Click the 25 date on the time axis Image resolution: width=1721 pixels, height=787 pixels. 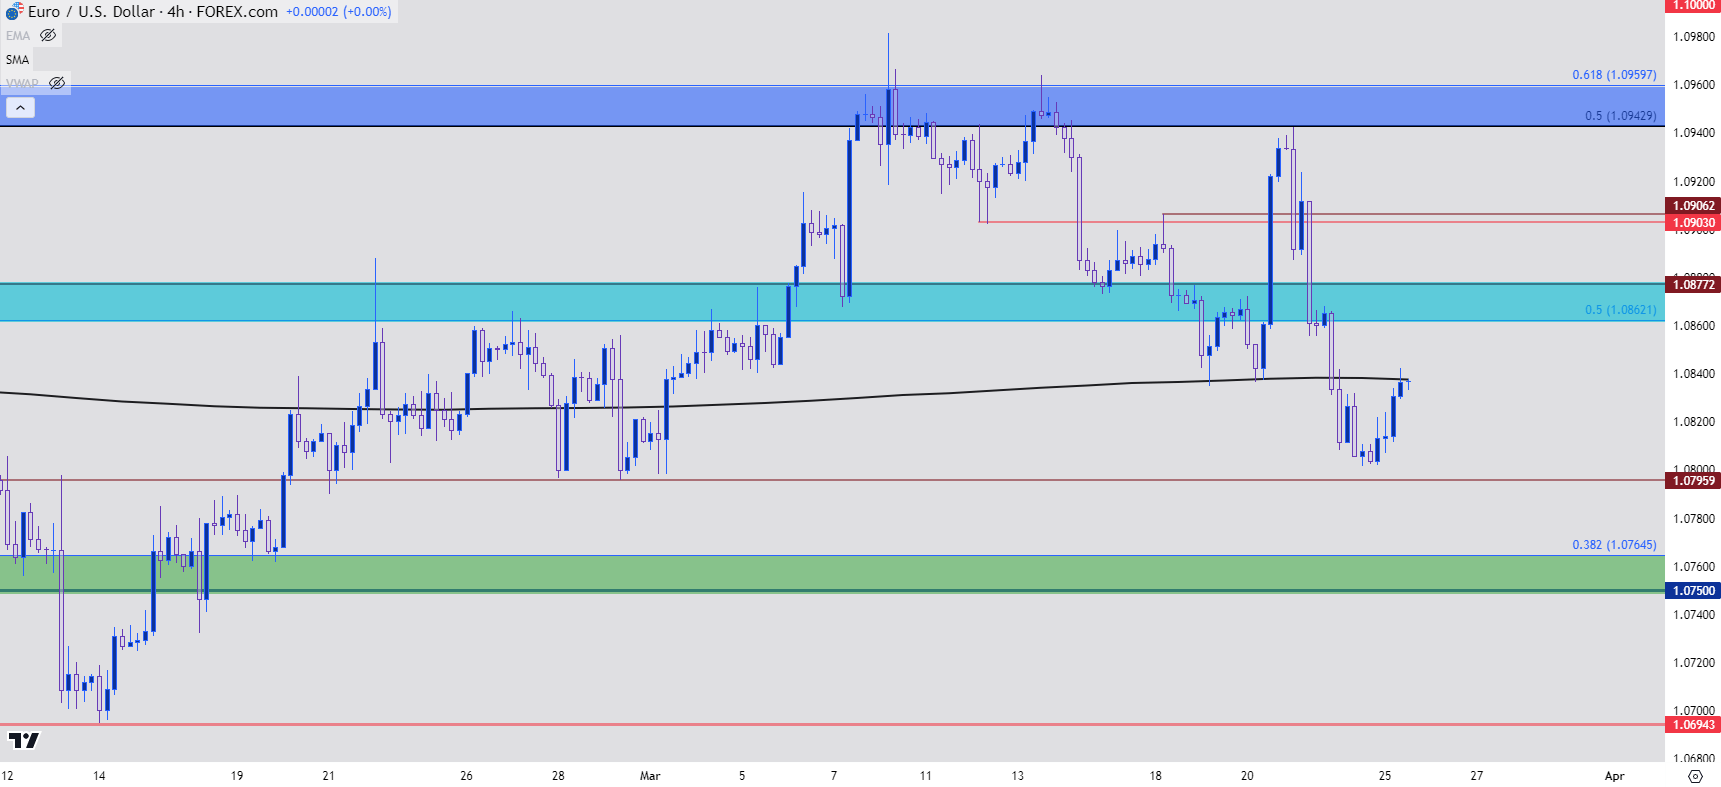[x=1385, y=776]
